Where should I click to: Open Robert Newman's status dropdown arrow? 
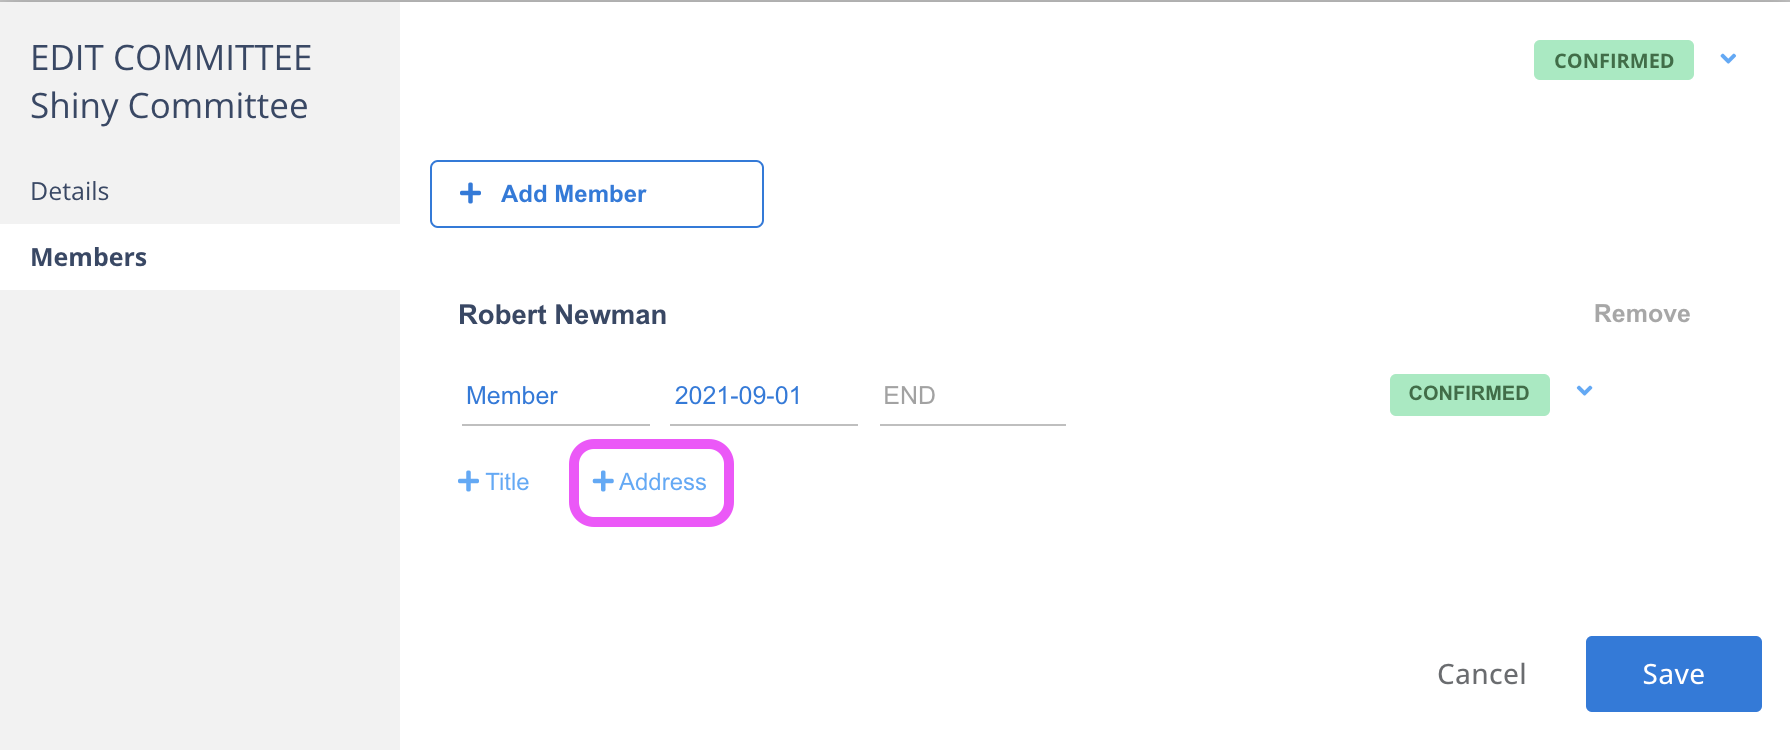click(x=1584, y=391)
